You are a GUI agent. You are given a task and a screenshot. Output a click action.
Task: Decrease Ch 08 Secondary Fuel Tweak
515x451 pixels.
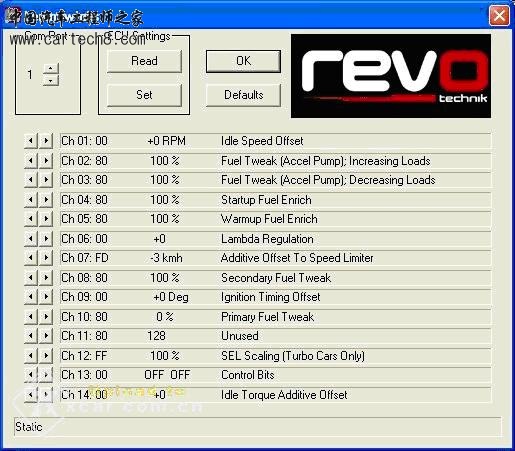pyautogui.click(x=31, y=277)
